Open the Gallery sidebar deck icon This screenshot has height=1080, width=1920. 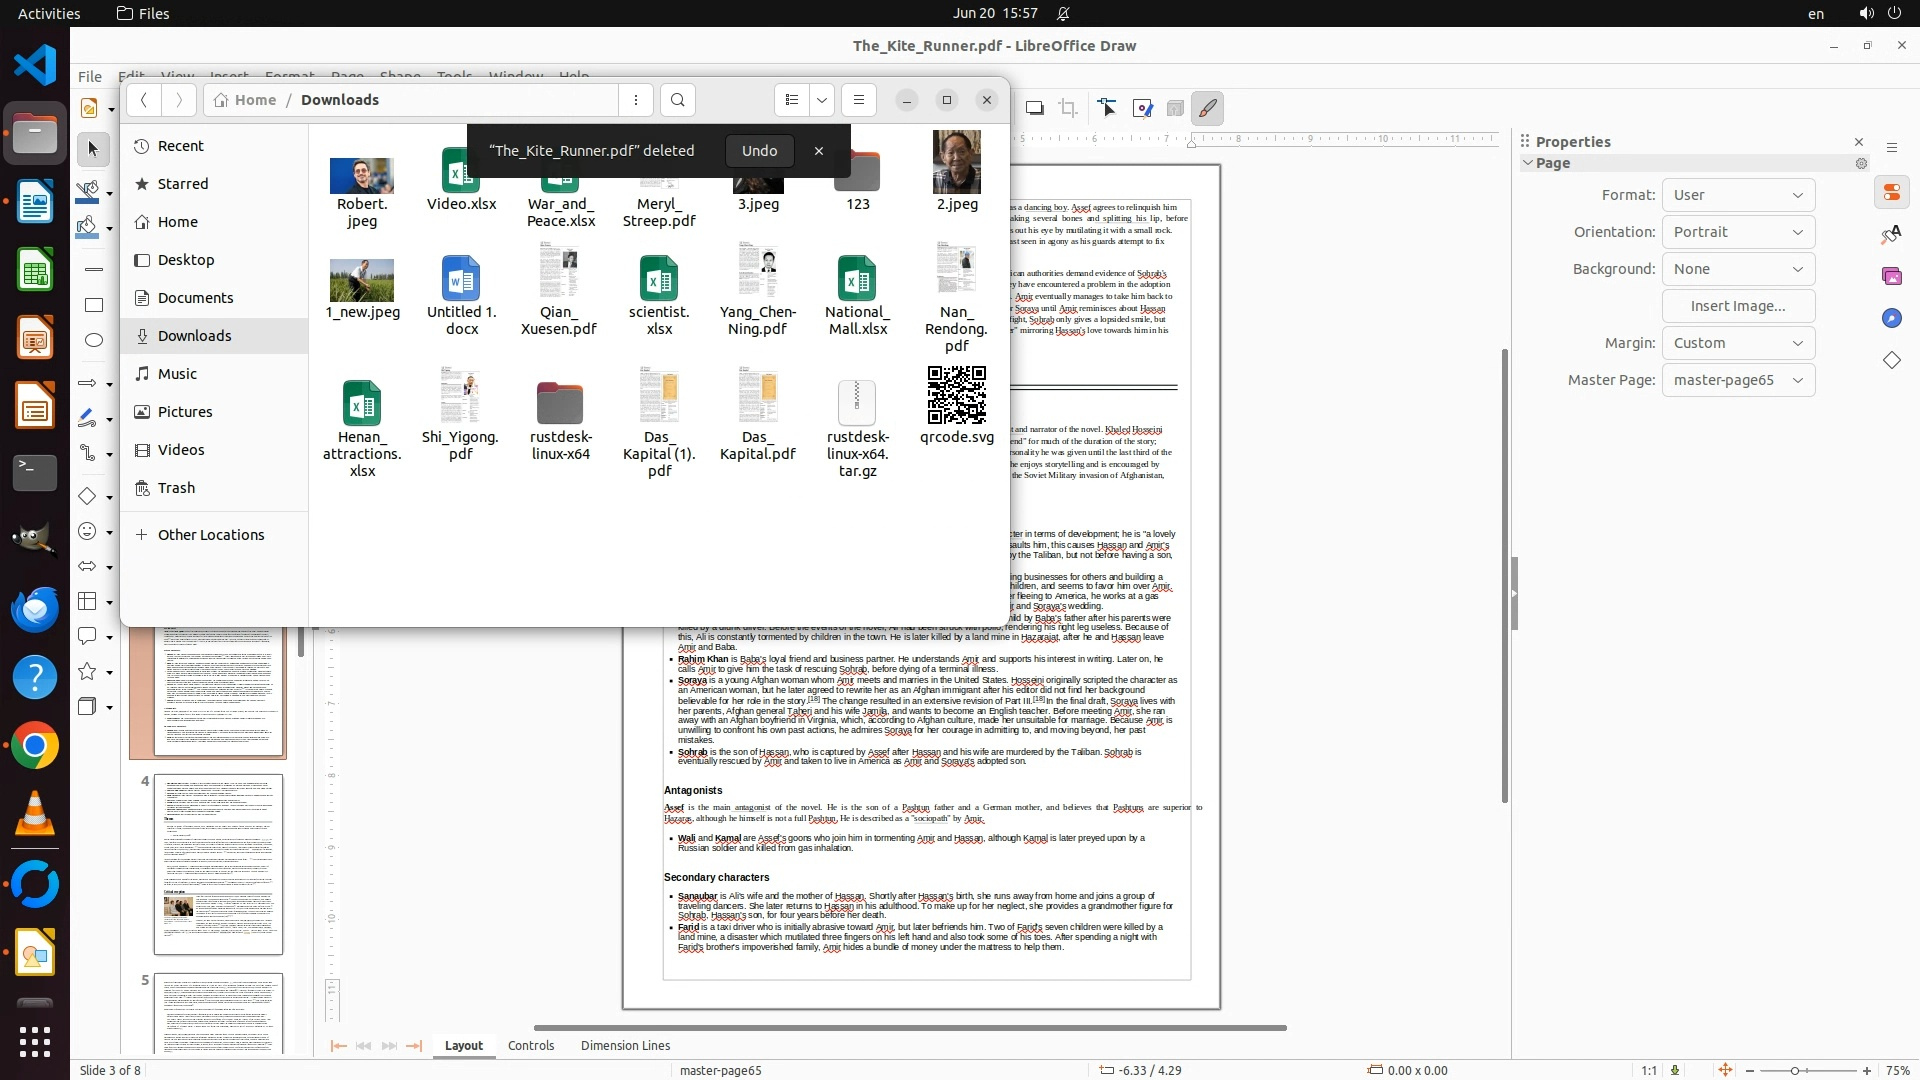pyautogui.click(x=1891, y=276)
